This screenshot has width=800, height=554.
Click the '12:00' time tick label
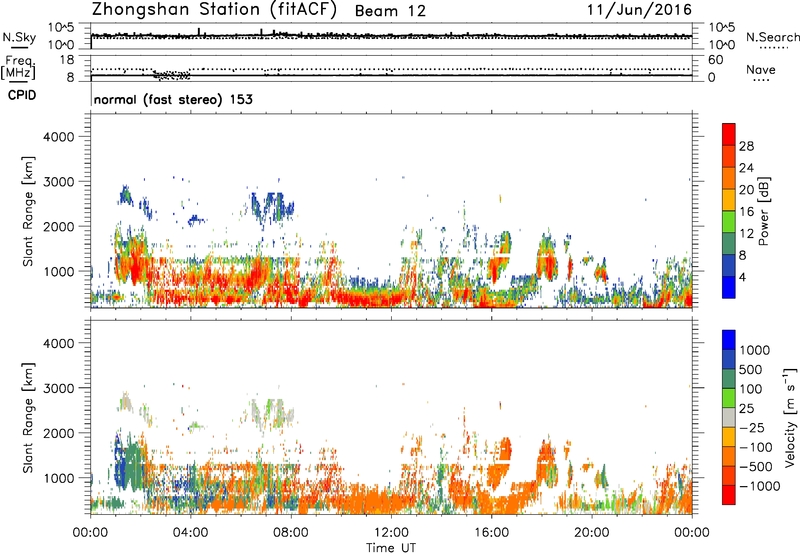[x=391, y=533]
